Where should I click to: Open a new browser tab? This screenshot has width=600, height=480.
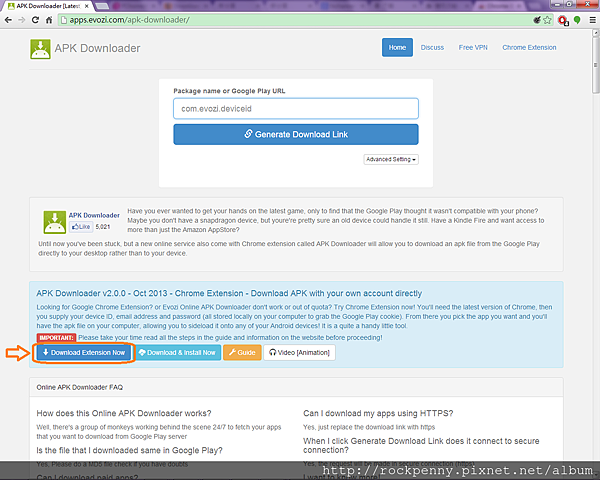coord(101,6)
